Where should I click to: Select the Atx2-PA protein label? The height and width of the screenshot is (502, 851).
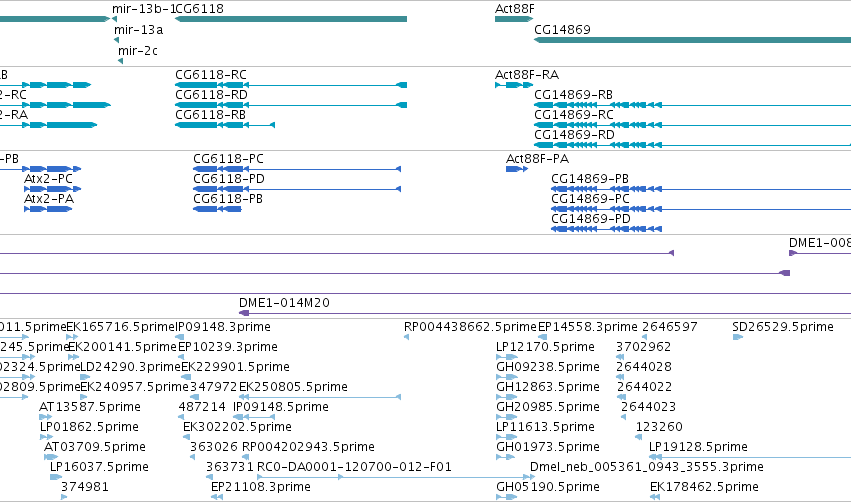pyautogui.click(x=49, y=199)
